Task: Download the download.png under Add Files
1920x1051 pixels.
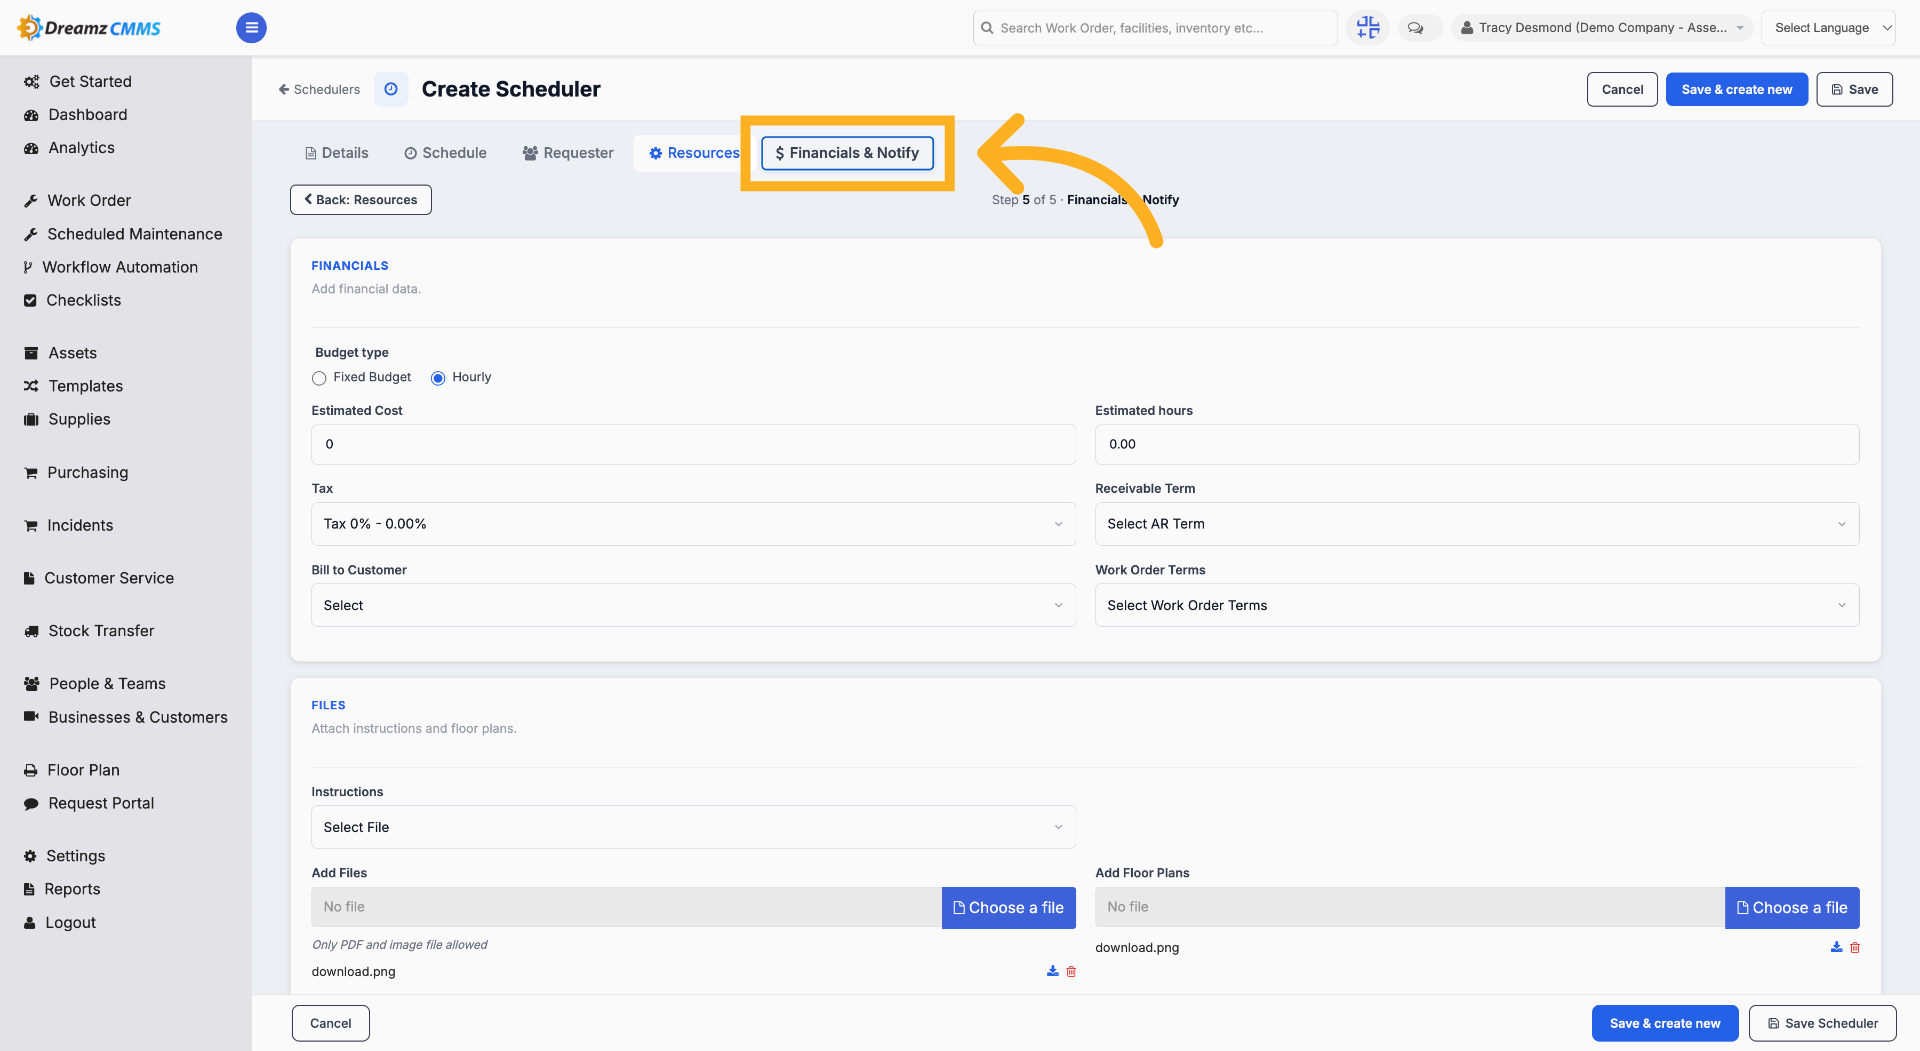Action: click(x=1052, y=971)
